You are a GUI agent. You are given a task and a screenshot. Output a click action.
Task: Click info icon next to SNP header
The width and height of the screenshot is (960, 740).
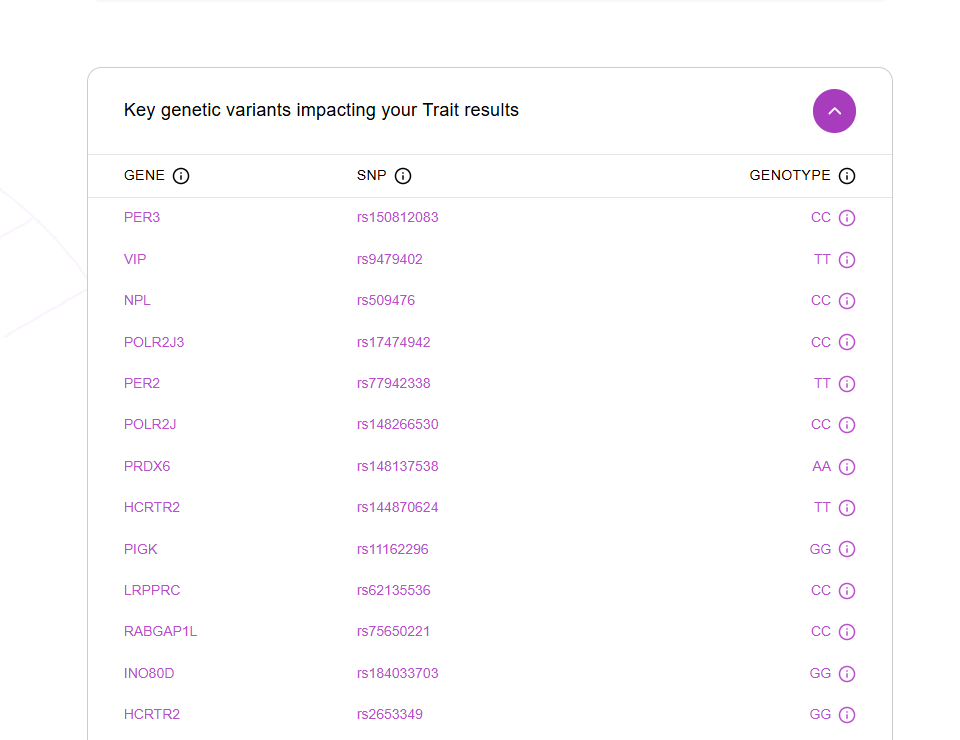(x=403, y=176)
